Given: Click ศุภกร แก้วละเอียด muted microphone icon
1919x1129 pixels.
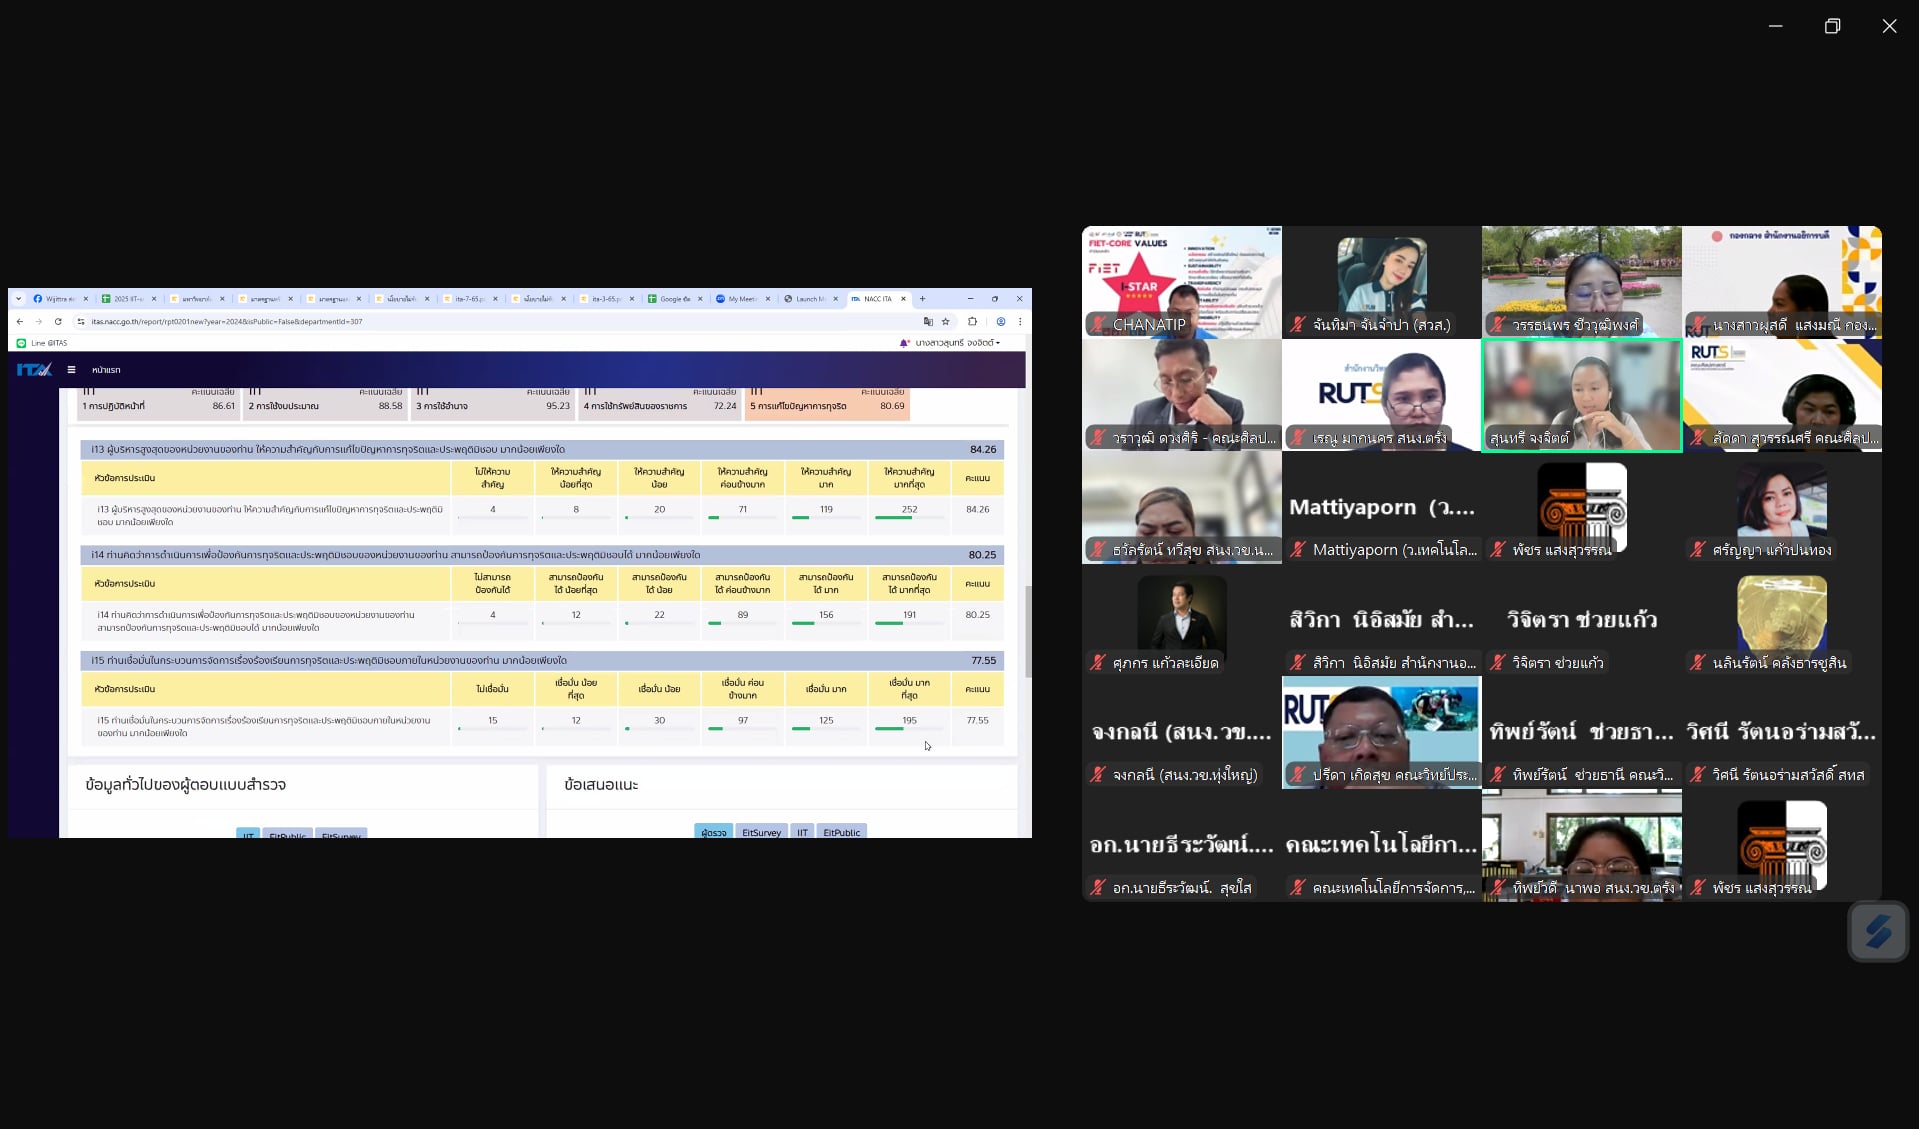Looking at the screenshot, I should (1098, 663).
